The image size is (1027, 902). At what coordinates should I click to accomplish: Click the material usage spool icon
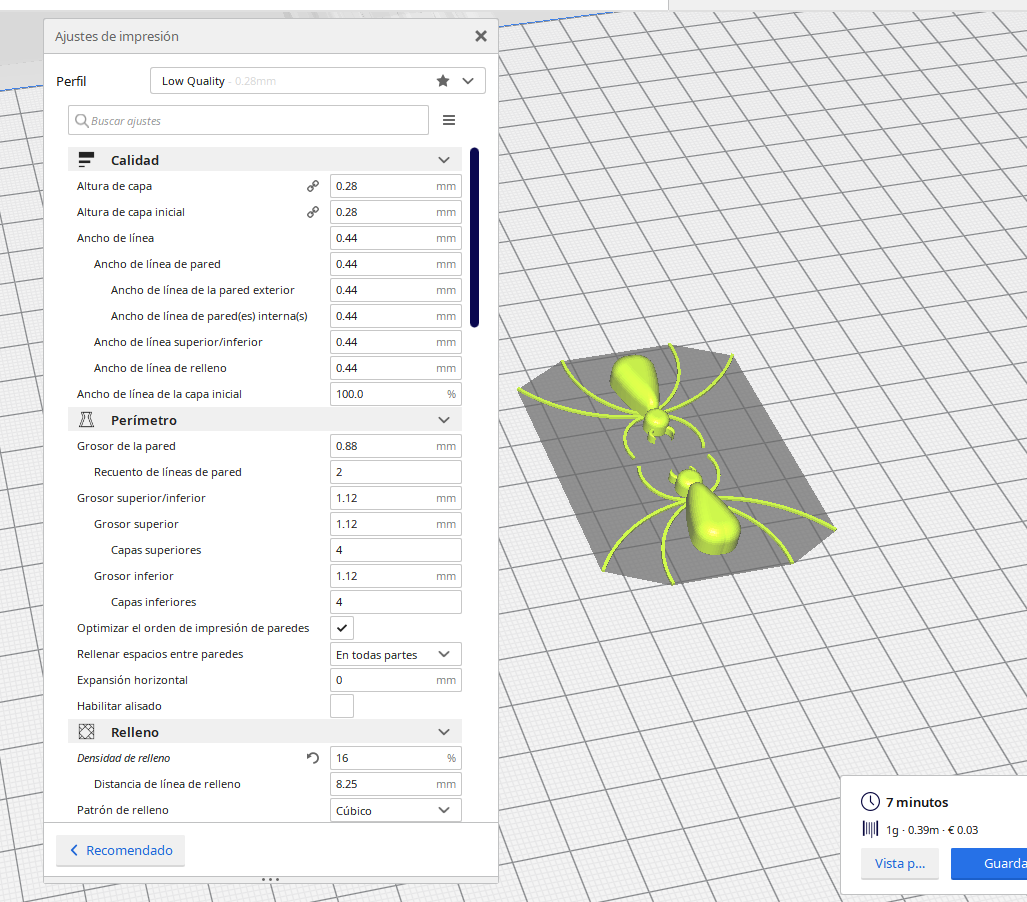coord(870,829)
